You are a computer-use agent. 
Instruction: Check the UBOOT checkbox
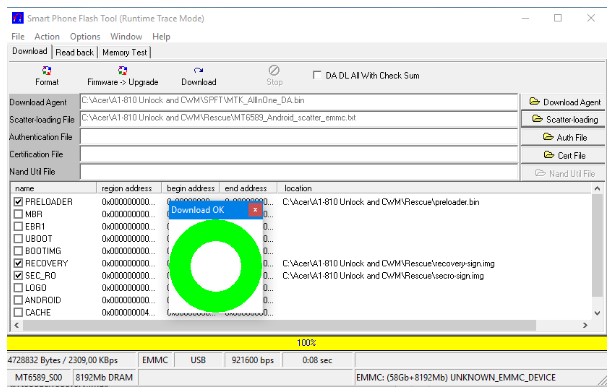pyautogui.click(x=18, y=238)
